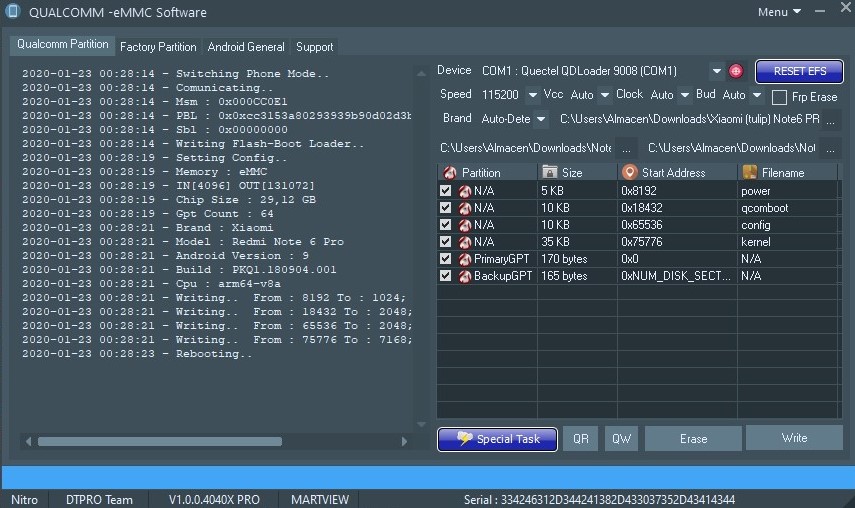Click the MARTVIEW status entry
Viewport: 855px width, 508px height.
(x=320, y=499)
